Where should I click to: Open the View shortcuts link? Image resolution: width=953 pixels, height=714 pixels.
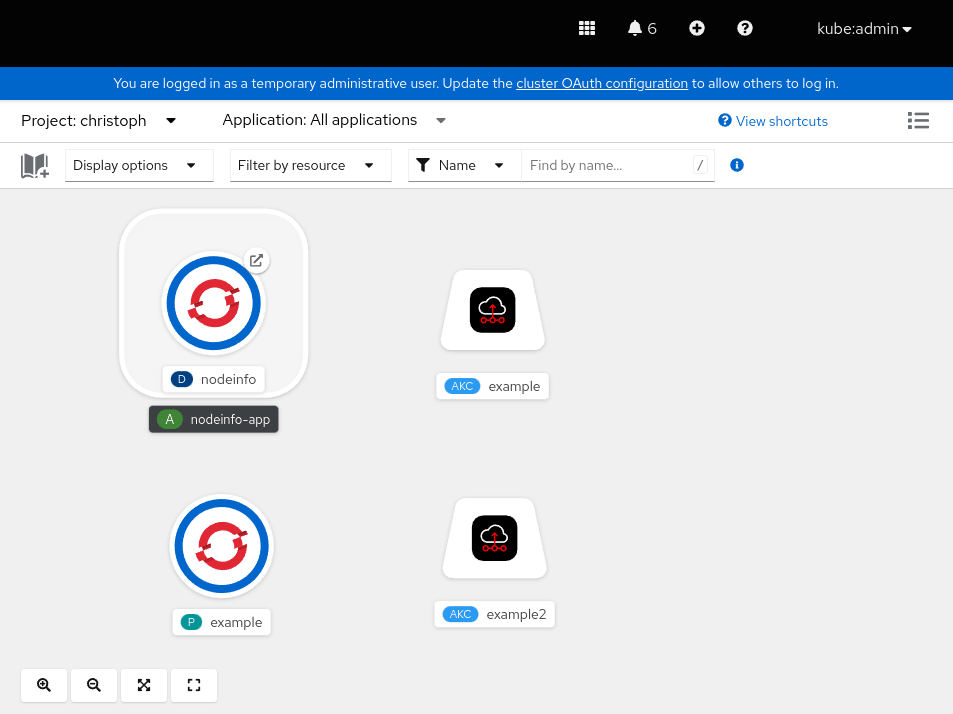772,121
